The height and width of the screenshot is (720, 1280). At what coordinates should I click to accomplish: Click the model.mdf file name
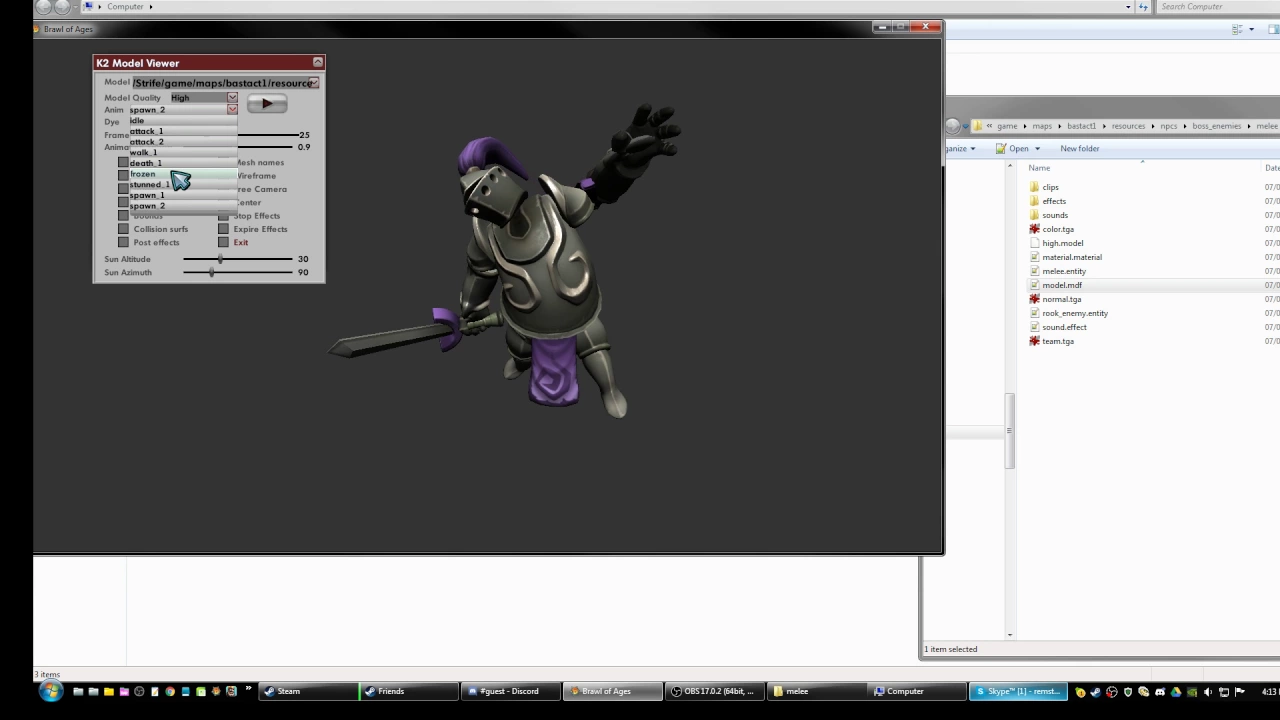coord(1062,285)
